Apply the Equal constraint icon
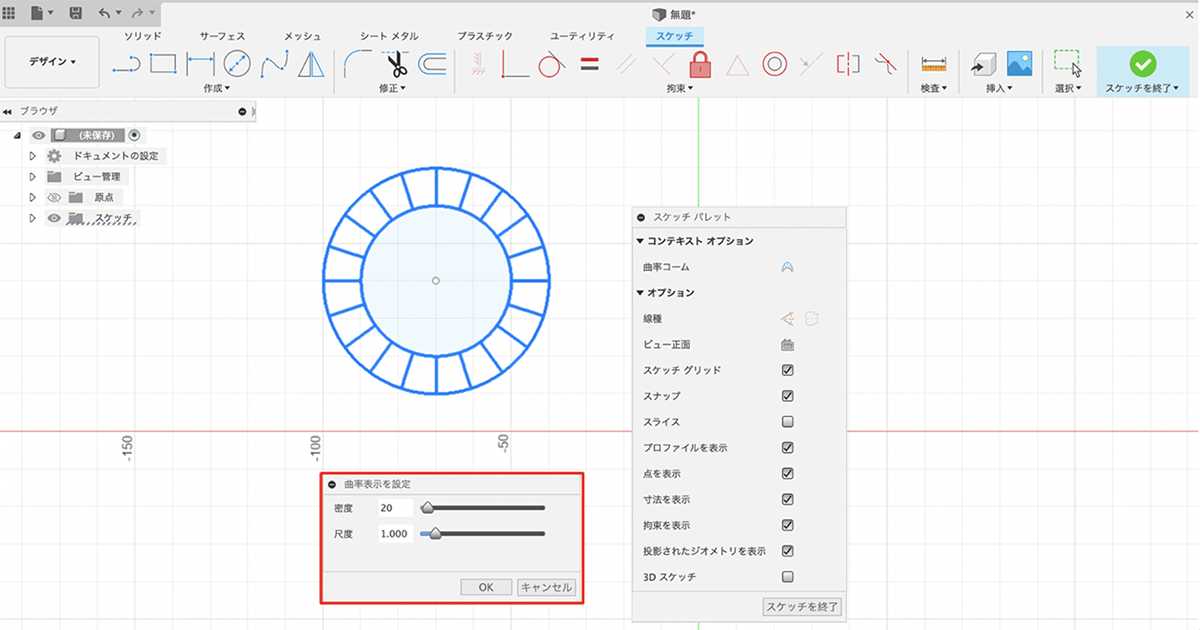Image resolution: width=1200 pixels, height=630 pixels. point(590,65)
